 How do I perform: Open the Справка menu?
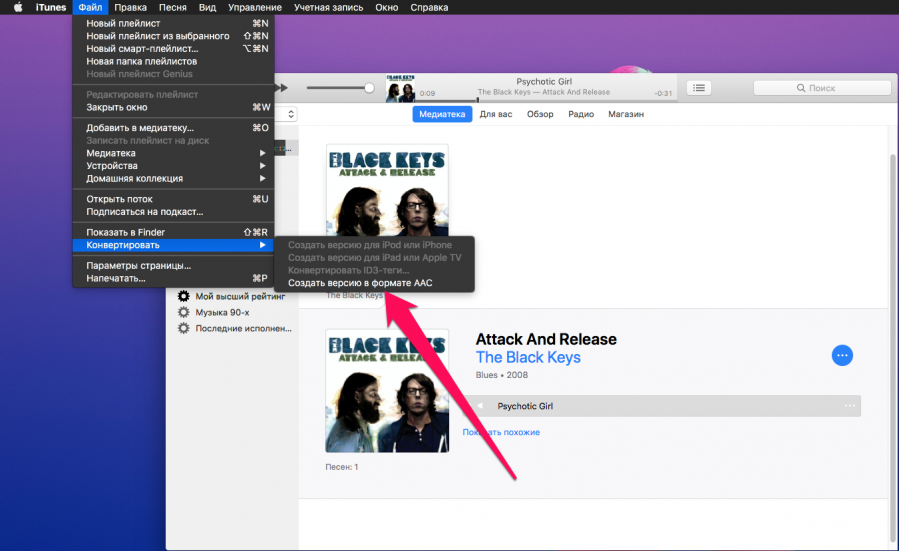(429, 7)
